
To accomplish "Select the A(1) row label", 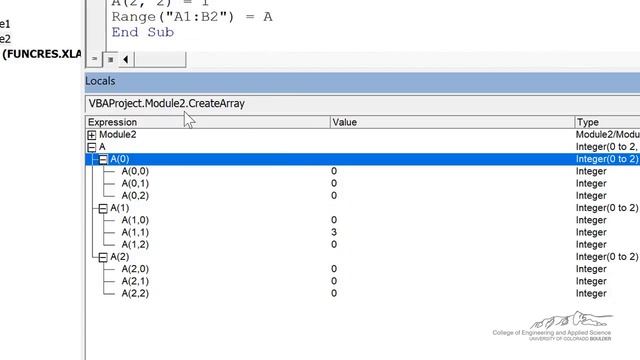I will coord(120,208).
